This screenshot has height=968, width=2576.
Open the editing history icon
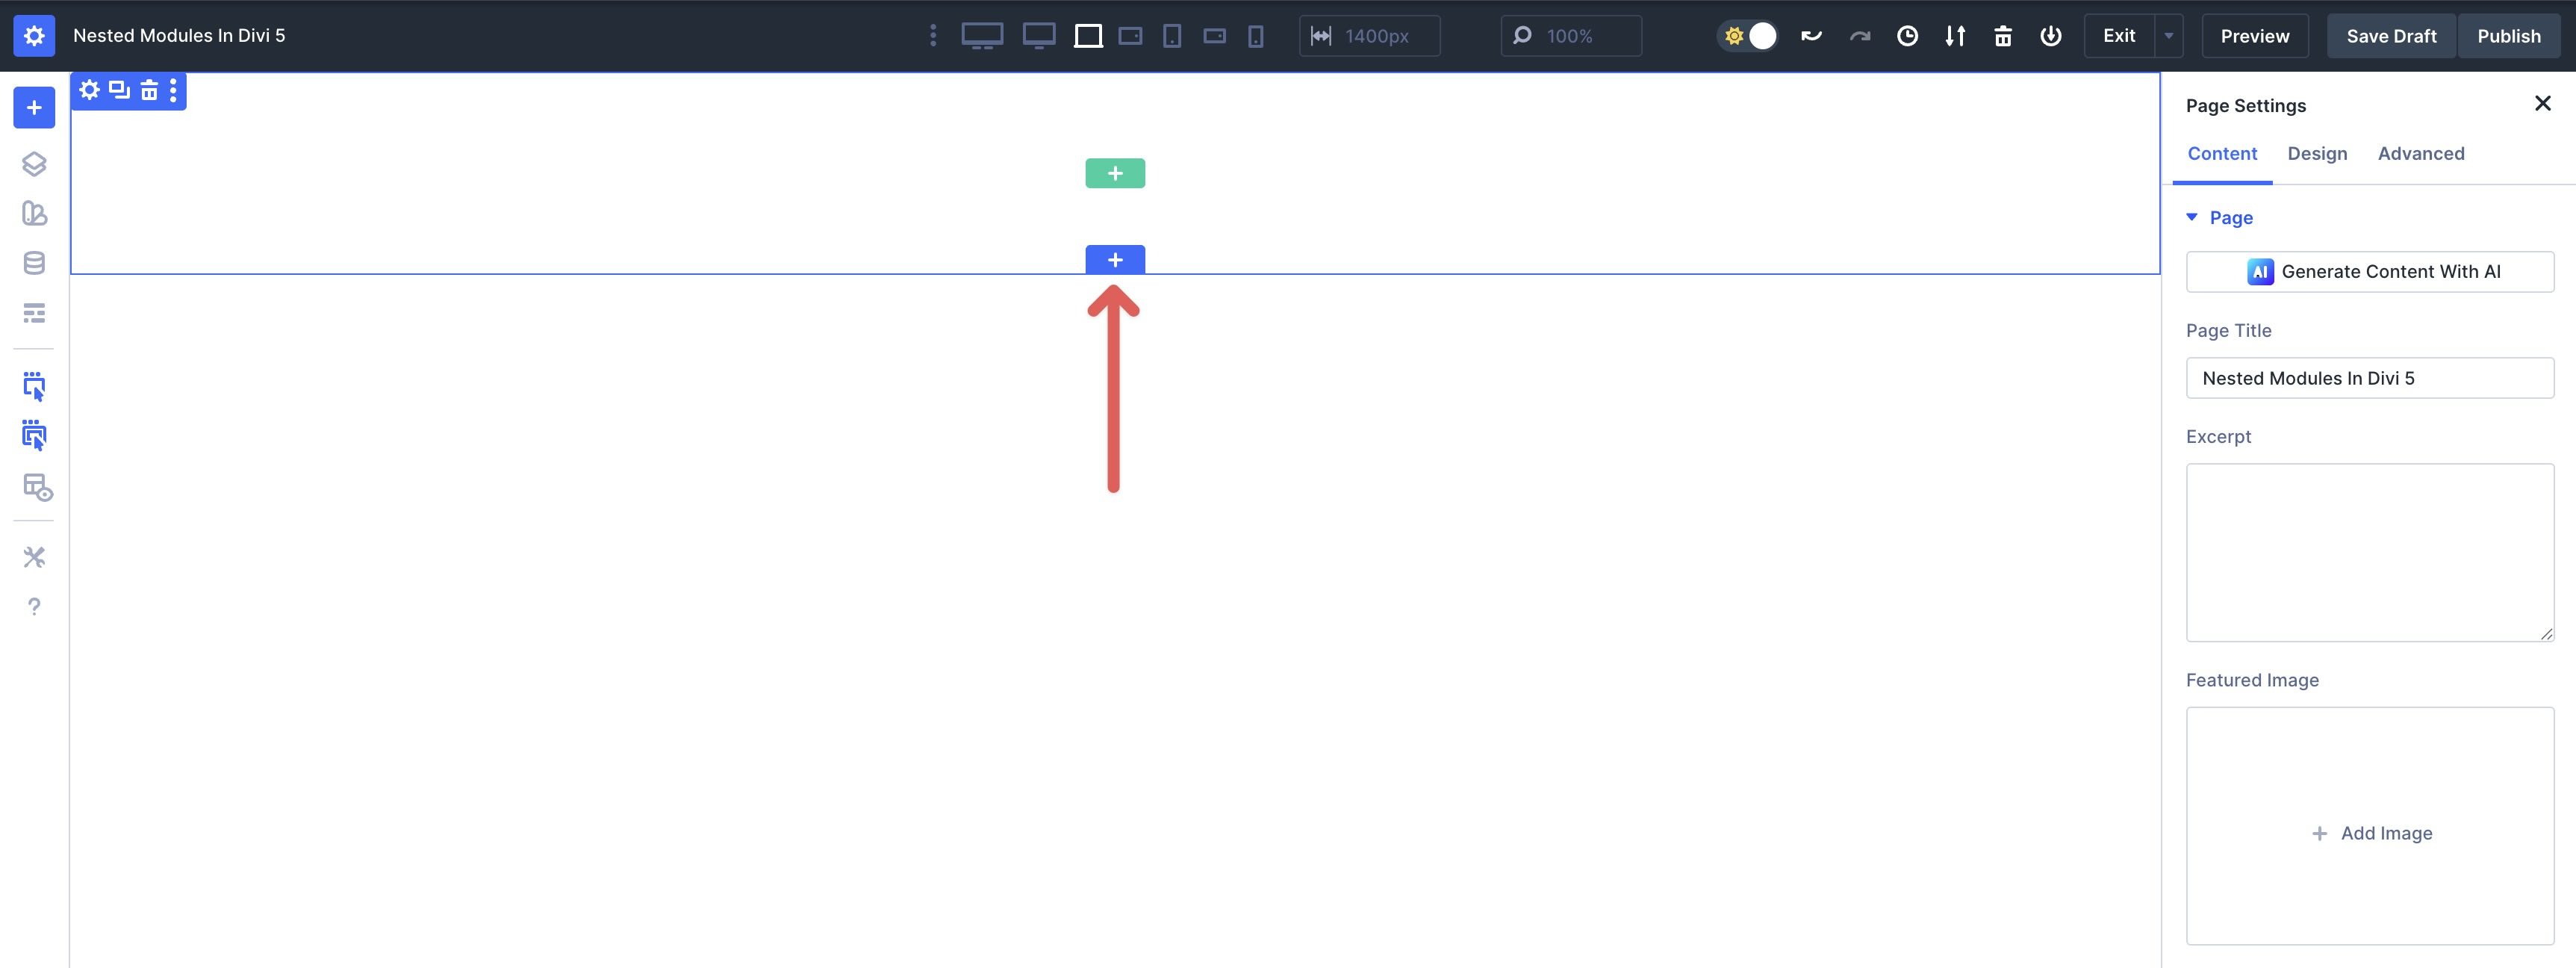coord(1908,35)
